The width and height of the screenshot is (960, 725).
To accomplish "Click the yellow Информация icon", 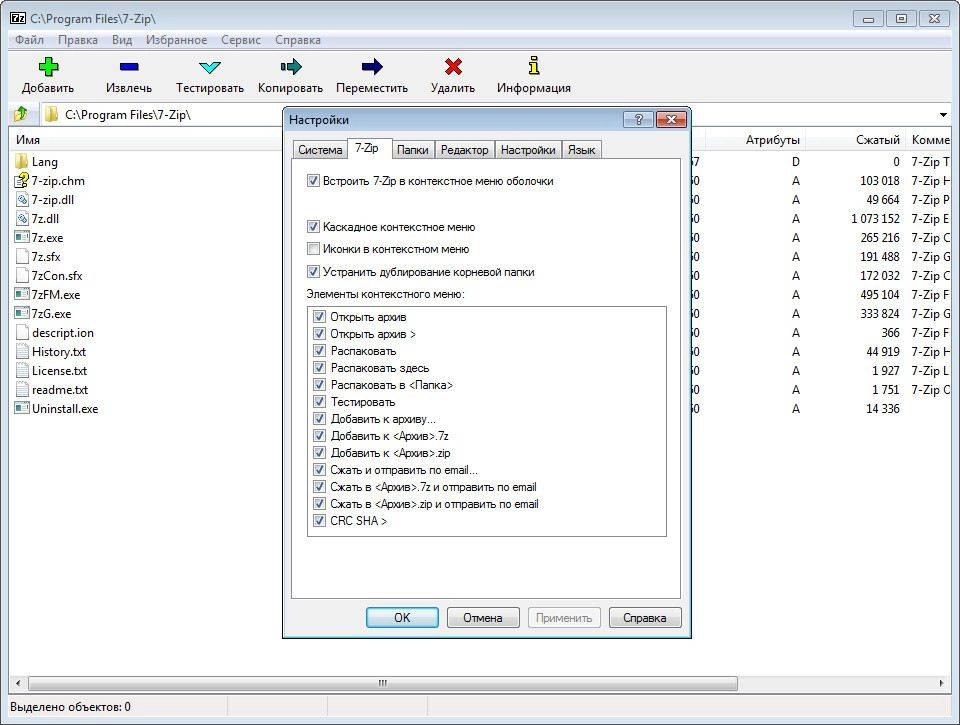I will tap(534, 66).
